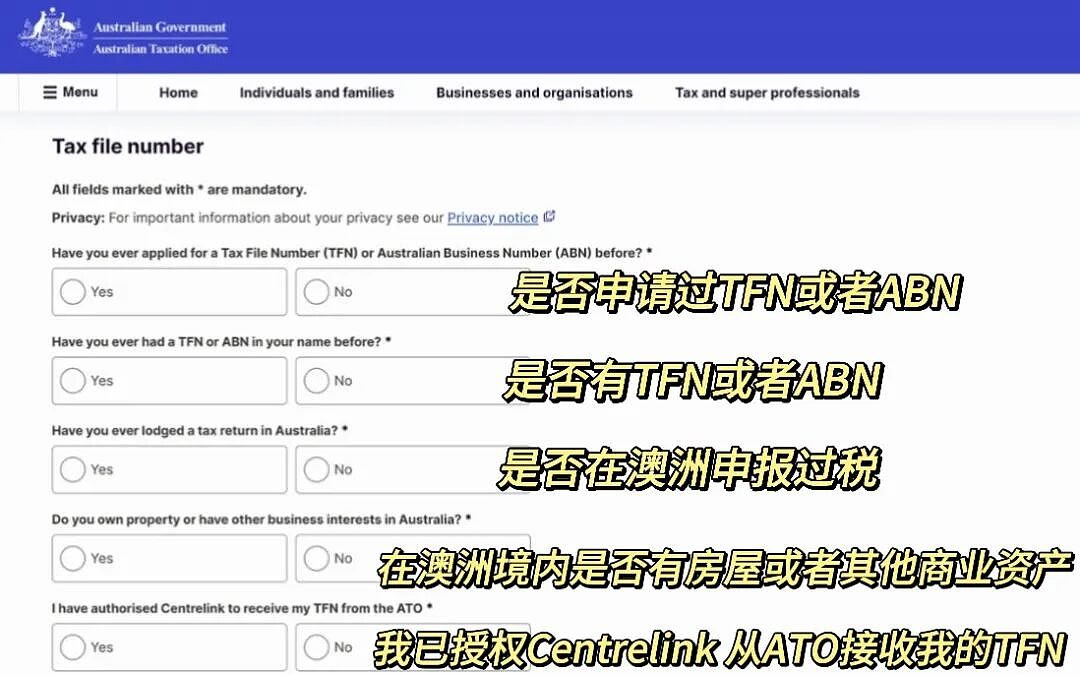
Task: Select No for own property or business interests
Action: tap(413, 559)
